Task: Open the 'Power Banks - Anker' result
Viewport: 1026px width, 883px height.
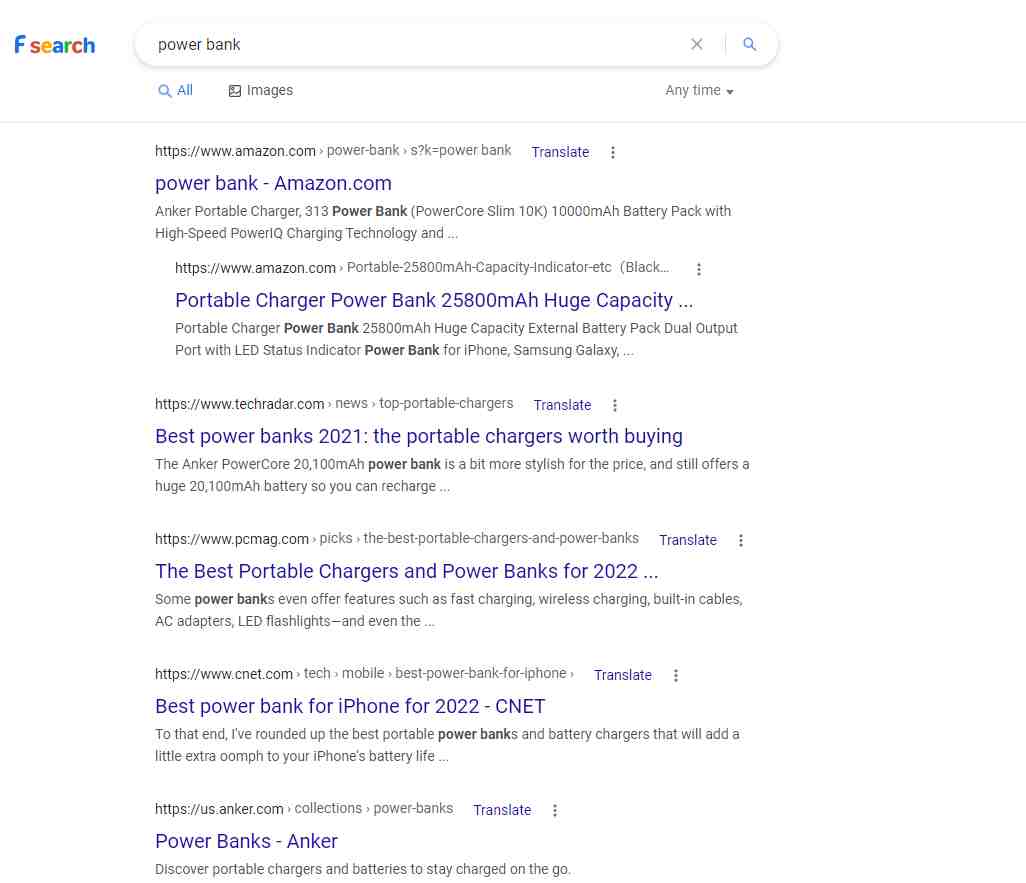Action: 246,841
